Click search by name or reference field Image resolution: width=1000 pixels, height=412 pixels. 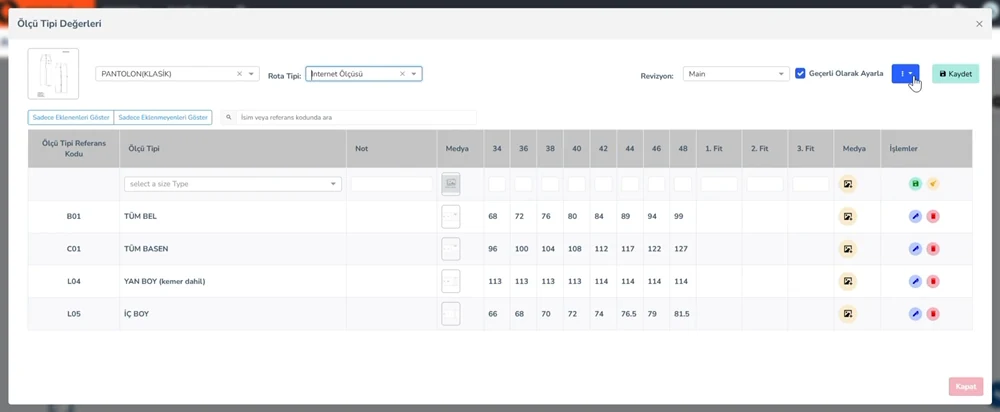[x=356, y=118]
